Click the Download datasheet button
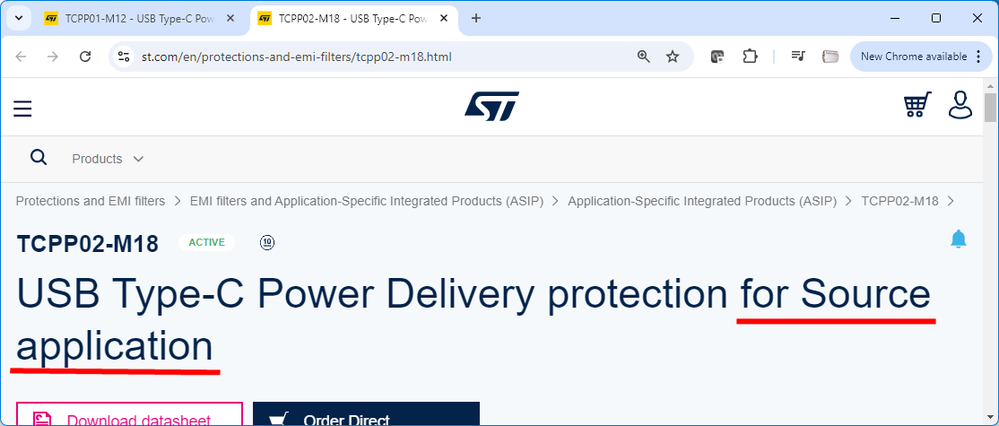 click(129, 414)
